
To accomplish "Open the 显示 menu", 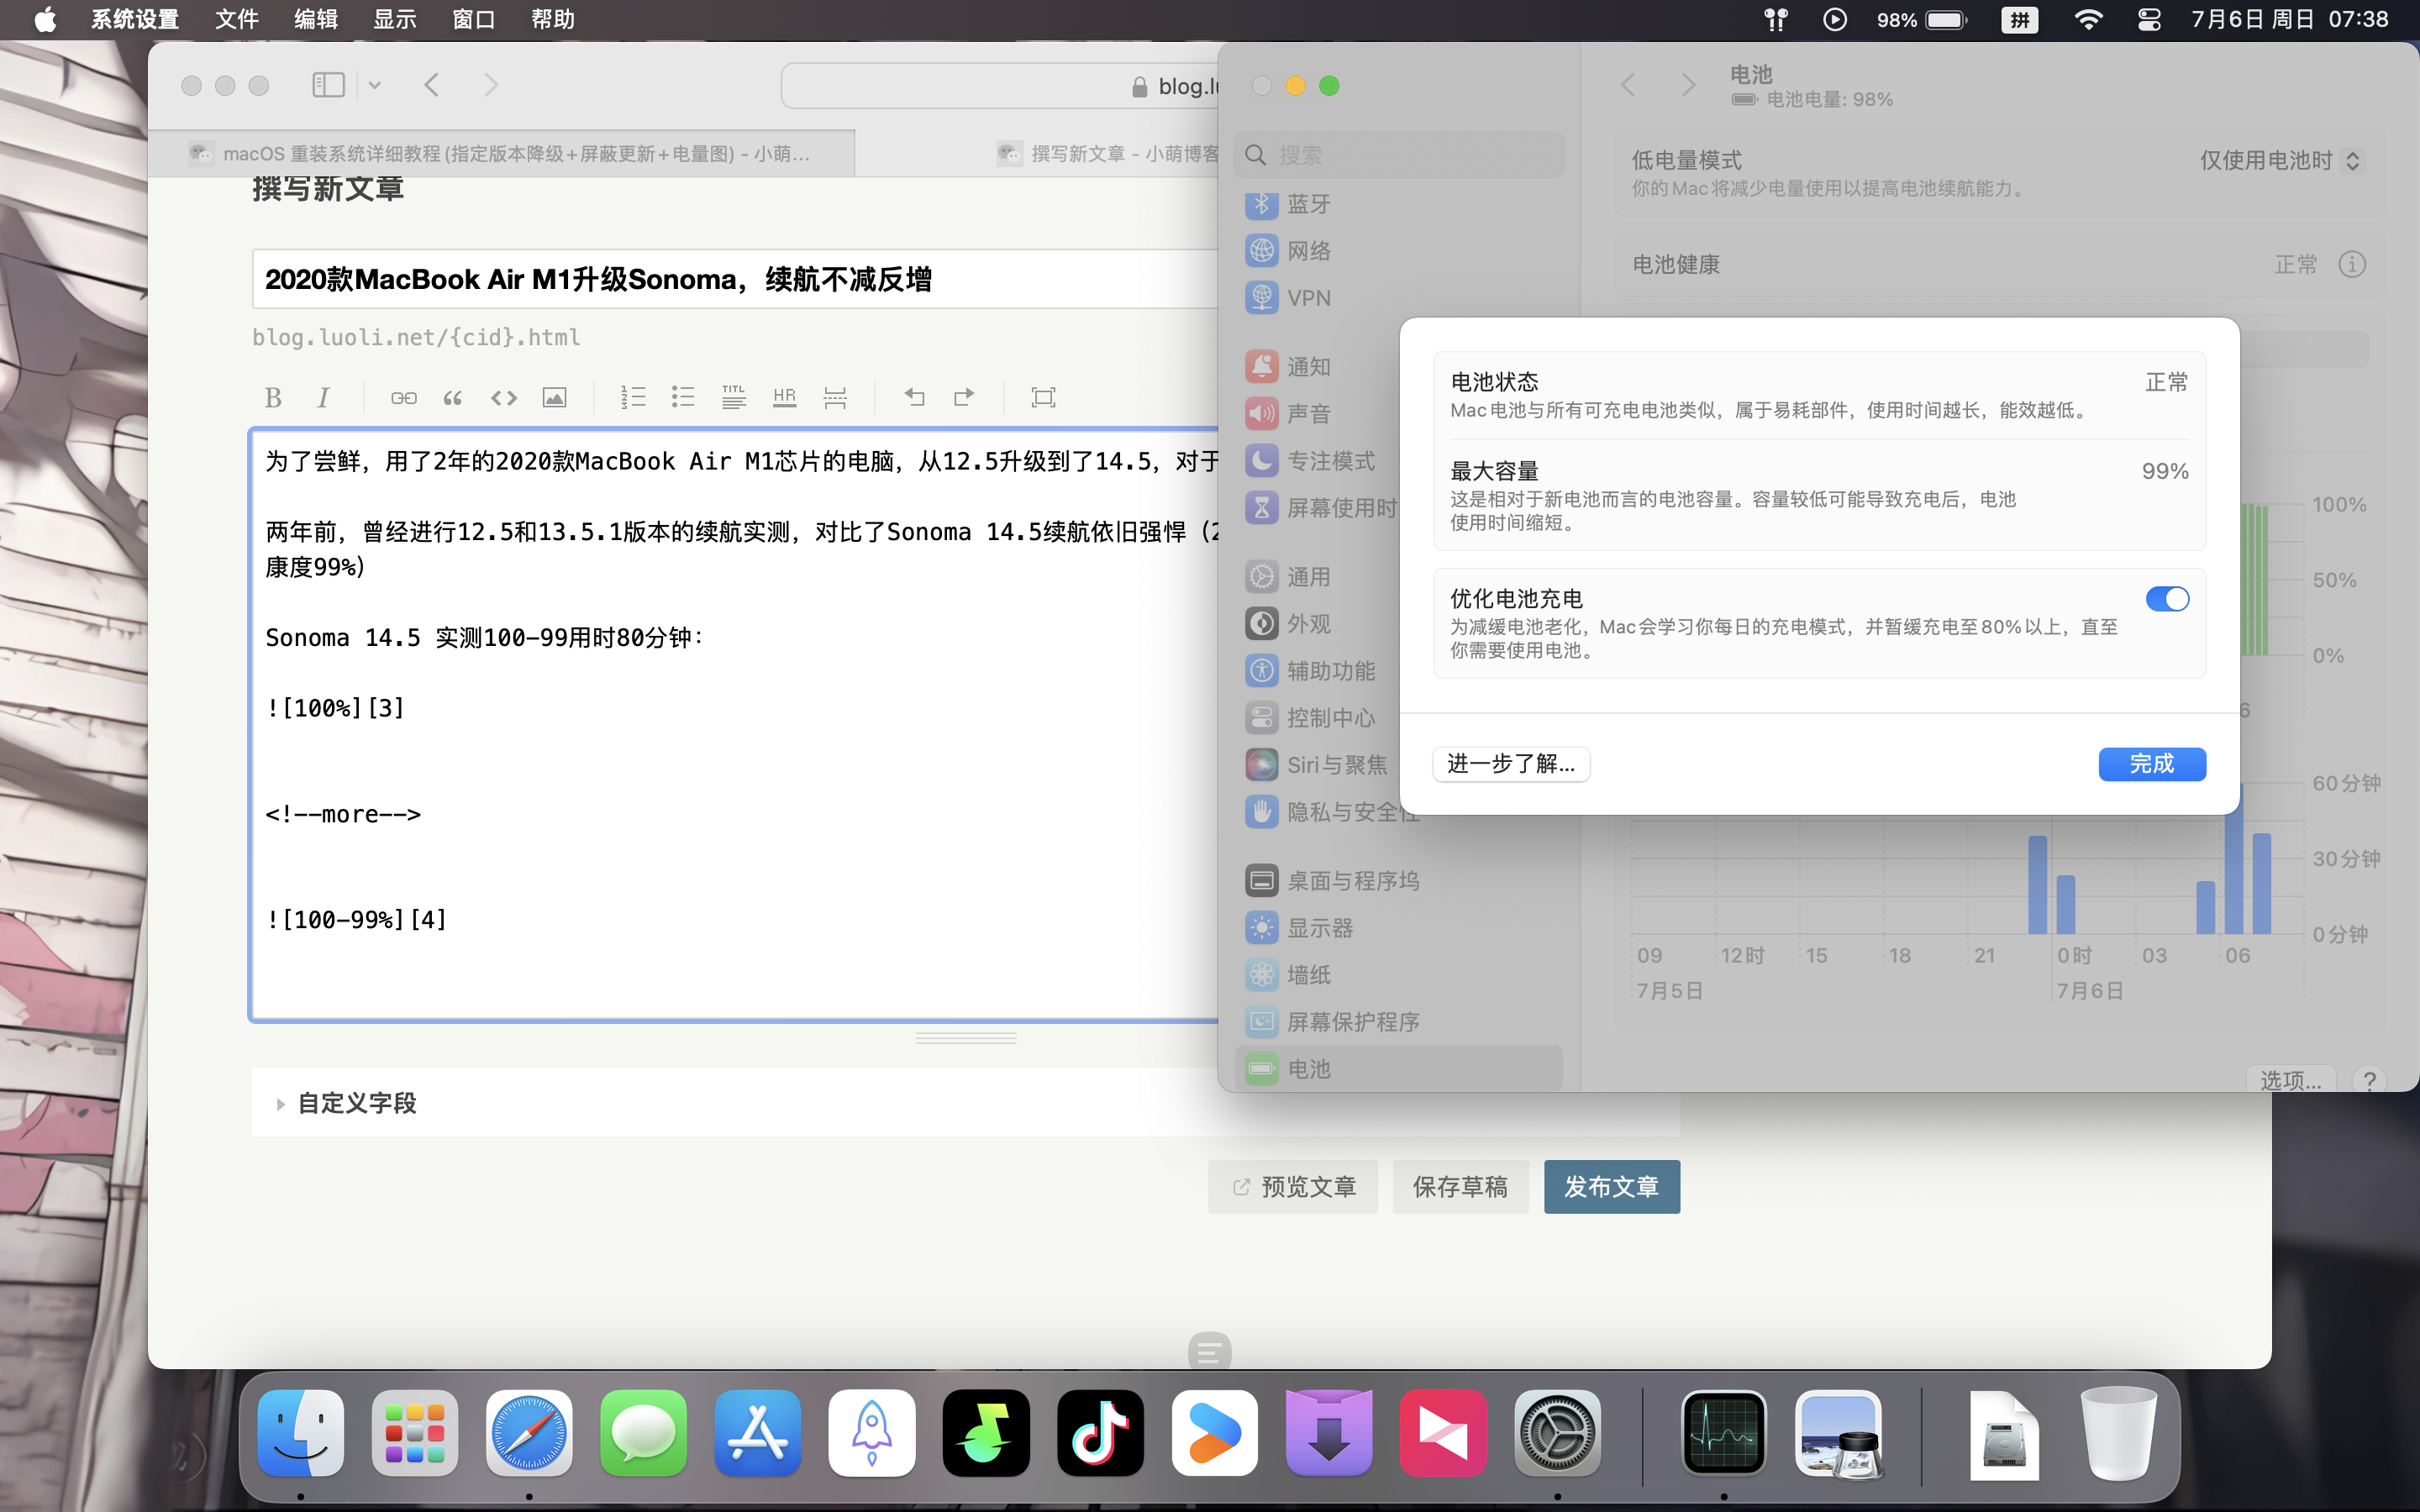I will click(x=395, y=20).
